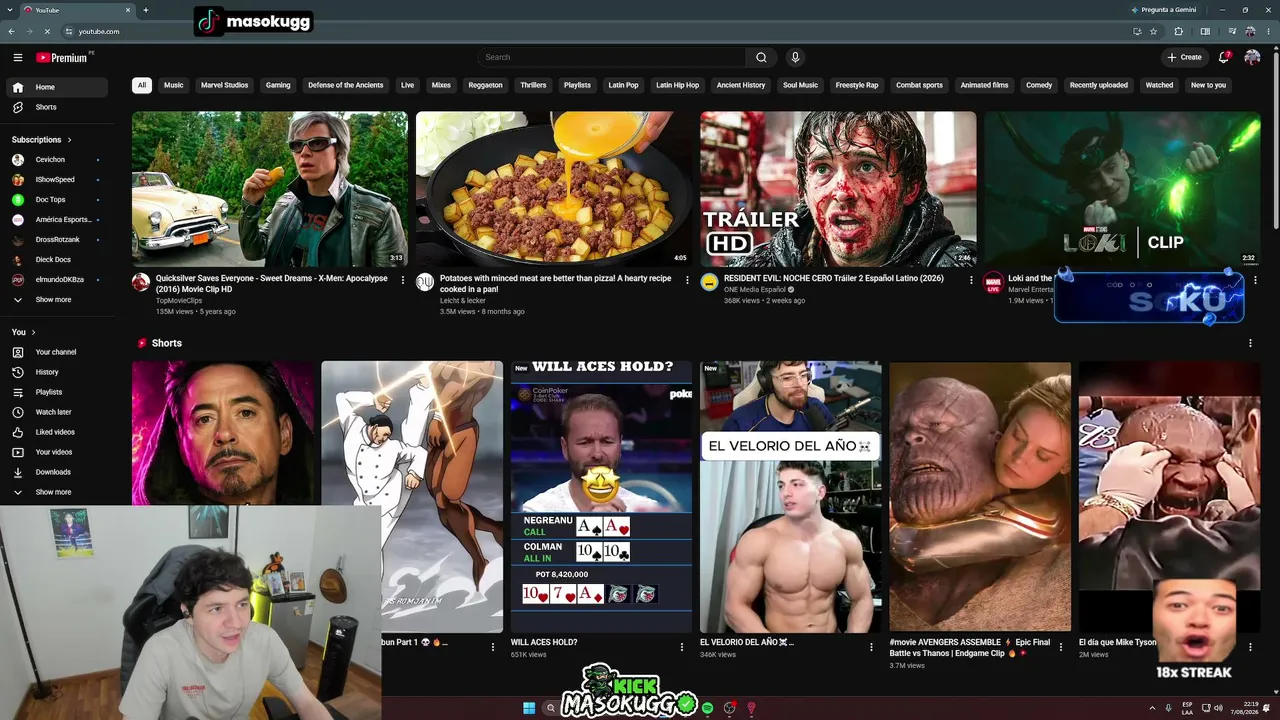This screenshot has height=720, width=1280.
Task: Play the Resident Evil trailer thumbnail
Action: tap(838, 189)
